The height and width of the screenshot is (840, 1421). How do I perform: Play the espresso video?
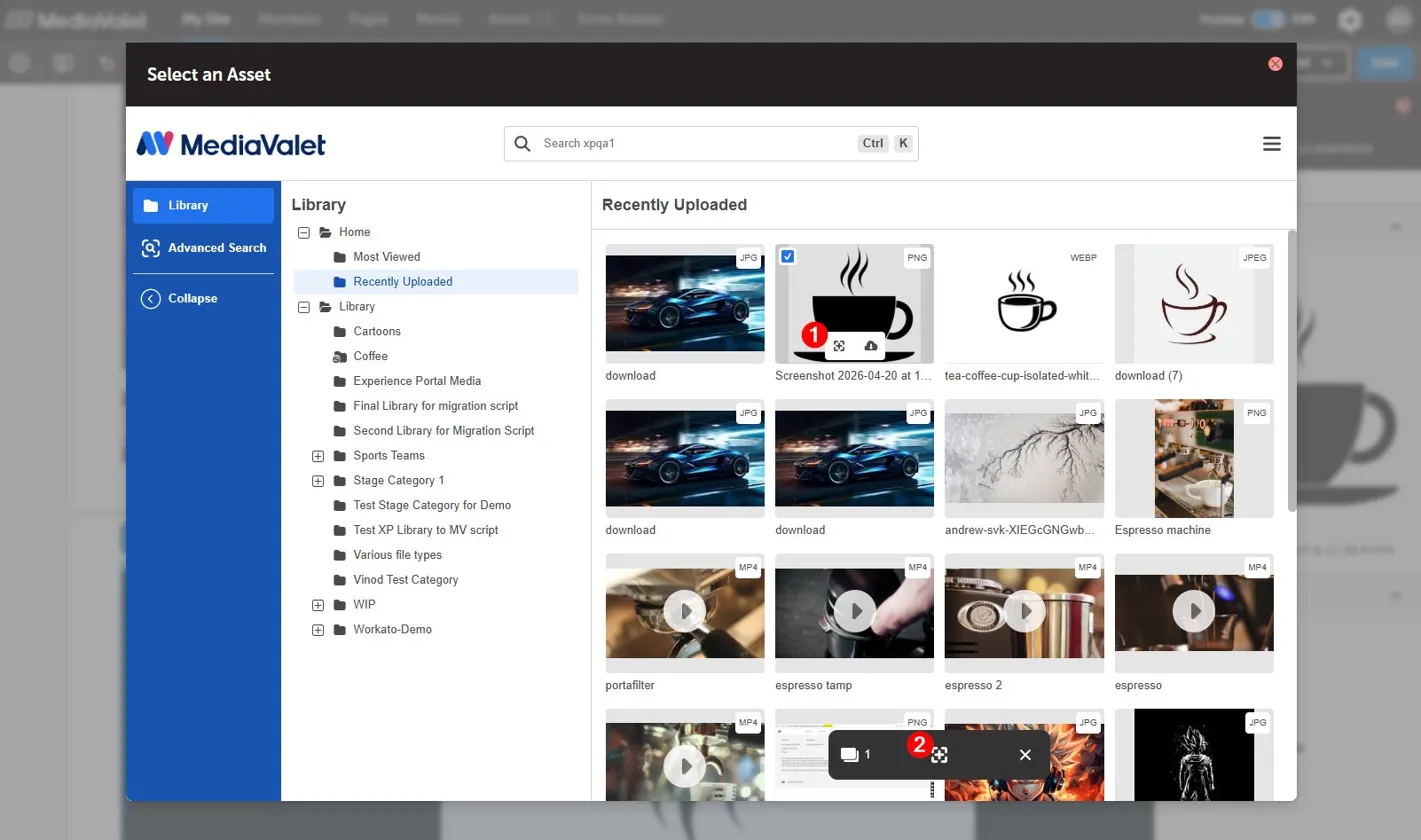tap(1194, 611)
